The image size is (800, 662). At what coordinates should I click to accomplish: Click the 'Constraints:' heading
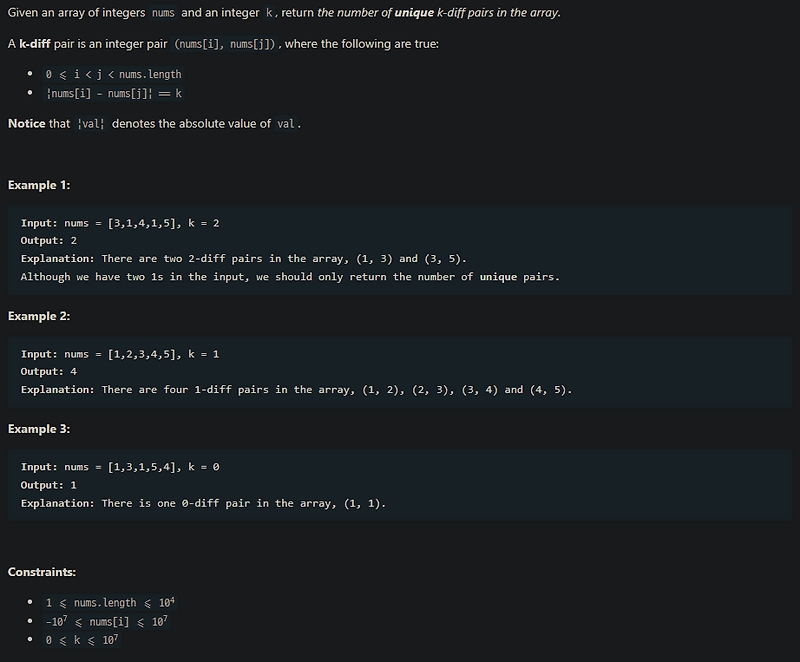point(42,572)
